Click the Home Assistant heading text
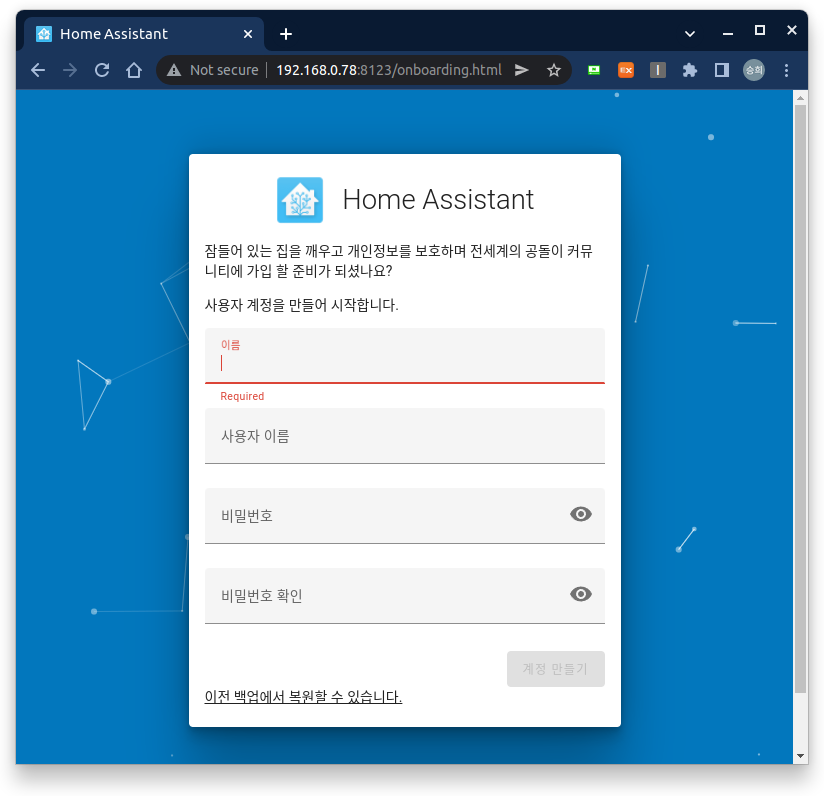This screenshot has height=796, width=824. click(438, 200)
